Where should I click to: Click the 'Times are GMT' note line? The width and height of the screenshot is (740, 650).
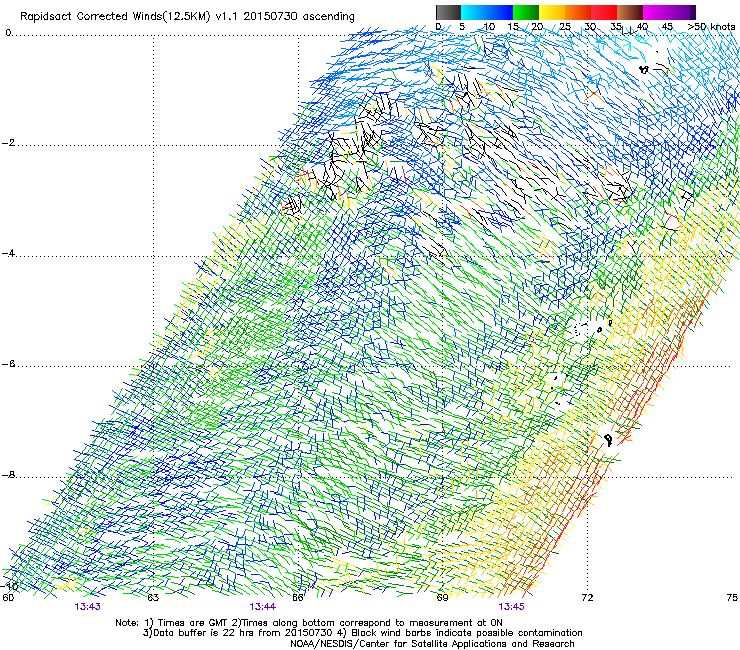pyautogui.click(x=309, y=623)
